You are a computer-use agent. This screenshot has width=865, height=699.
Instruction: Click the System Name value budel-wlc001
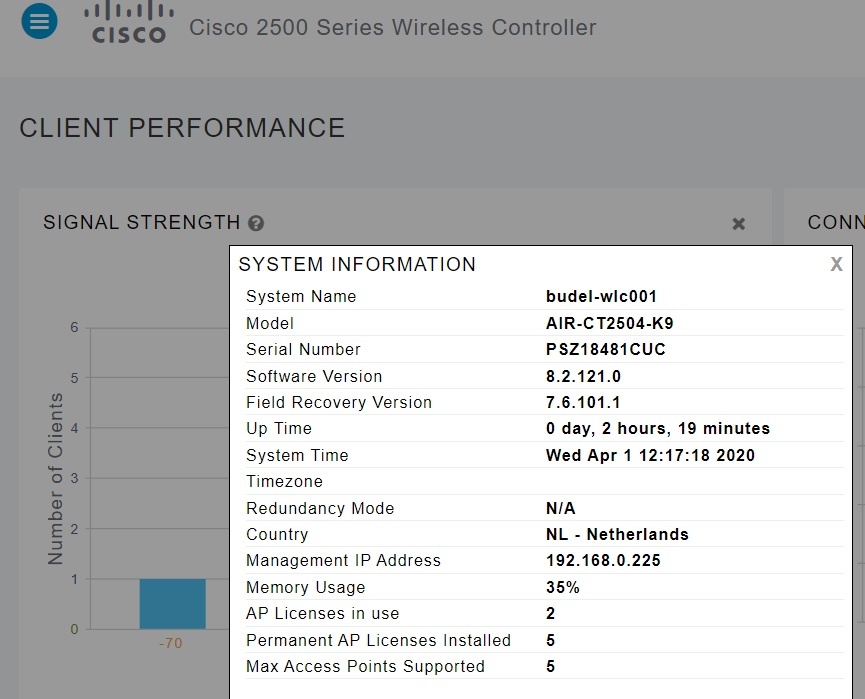[x=601, y=296]
